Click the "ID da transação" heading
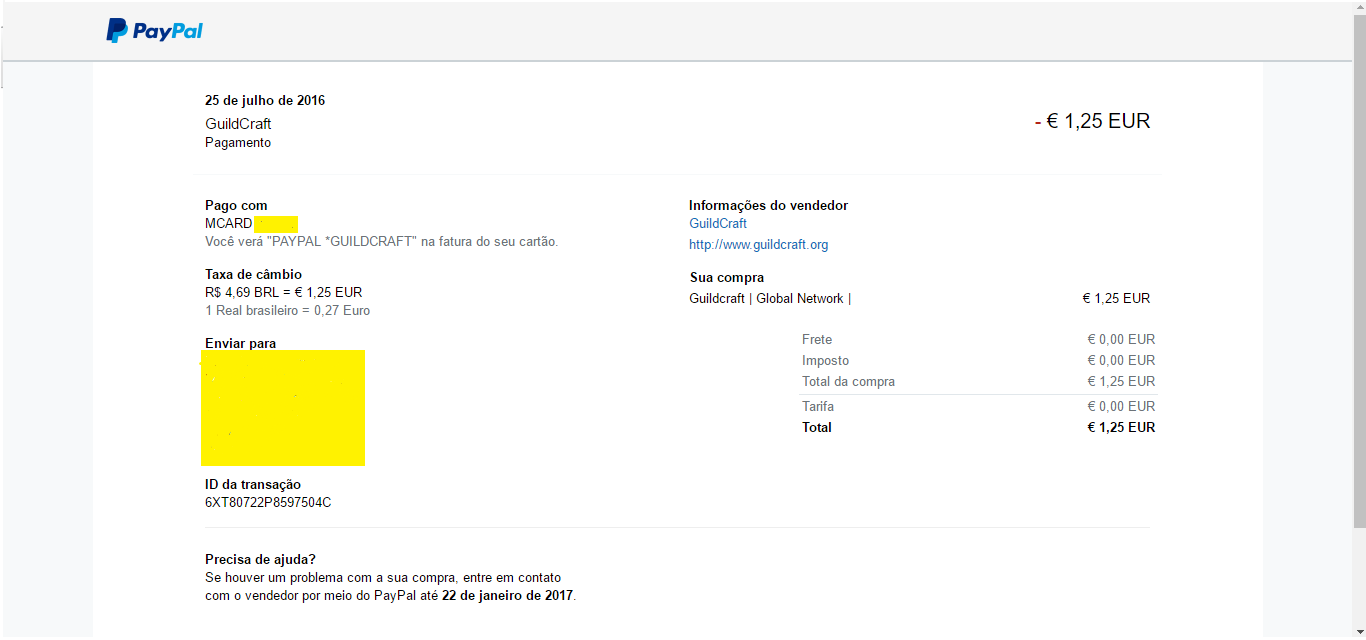Viewport: 1366px width, 640px height. pos(253,485)
